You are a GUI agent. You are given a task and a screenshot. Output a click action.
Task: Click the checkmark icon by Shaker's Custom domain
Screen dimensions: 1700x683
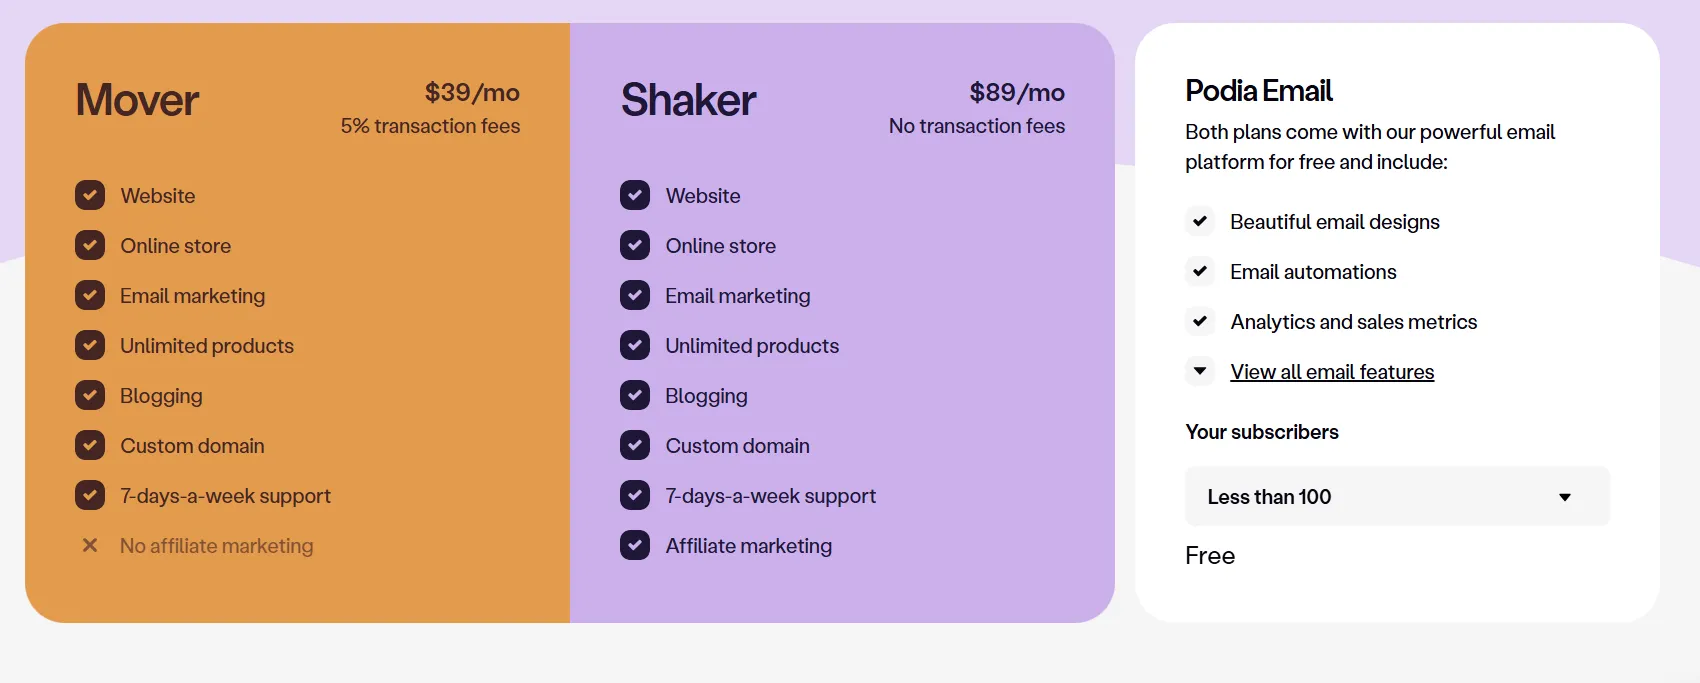[x=635, y=445]
